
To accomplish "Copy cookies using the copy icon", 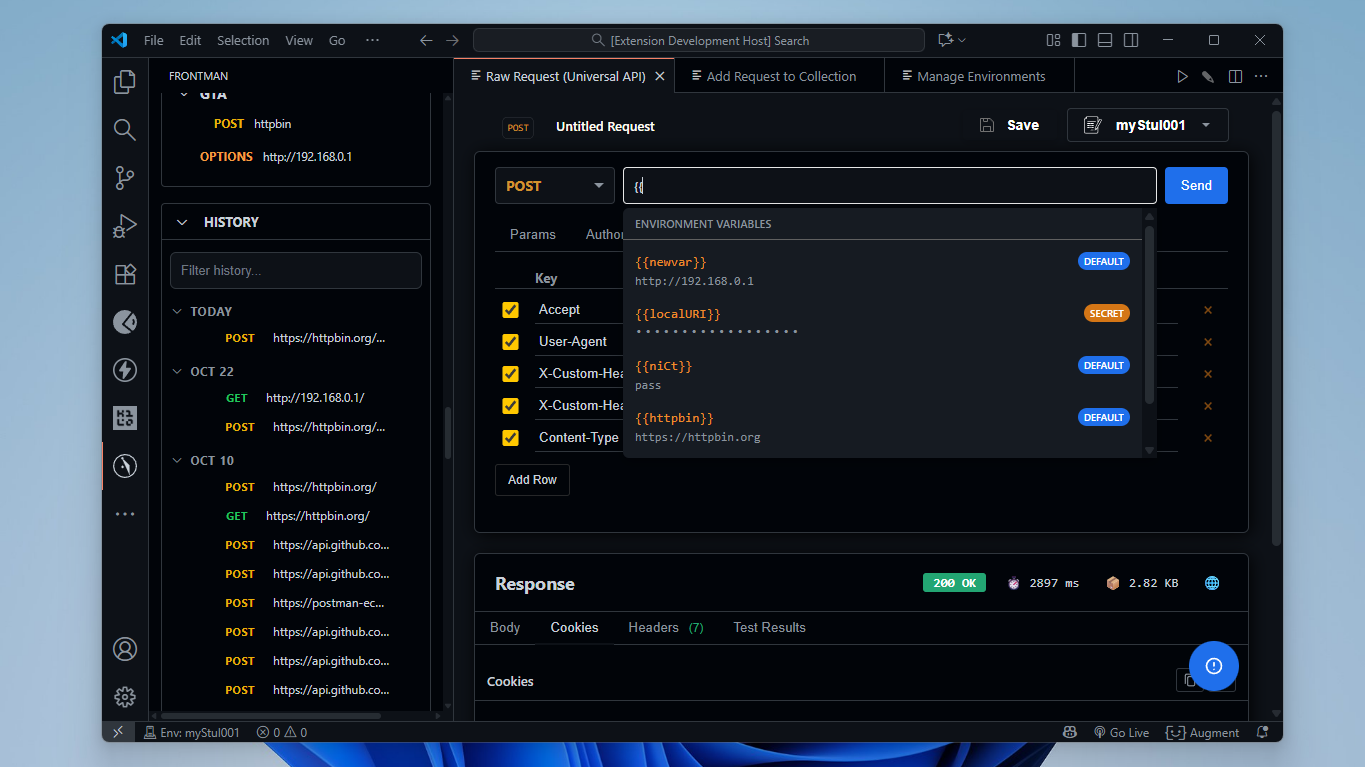I will click(1189, 680).
